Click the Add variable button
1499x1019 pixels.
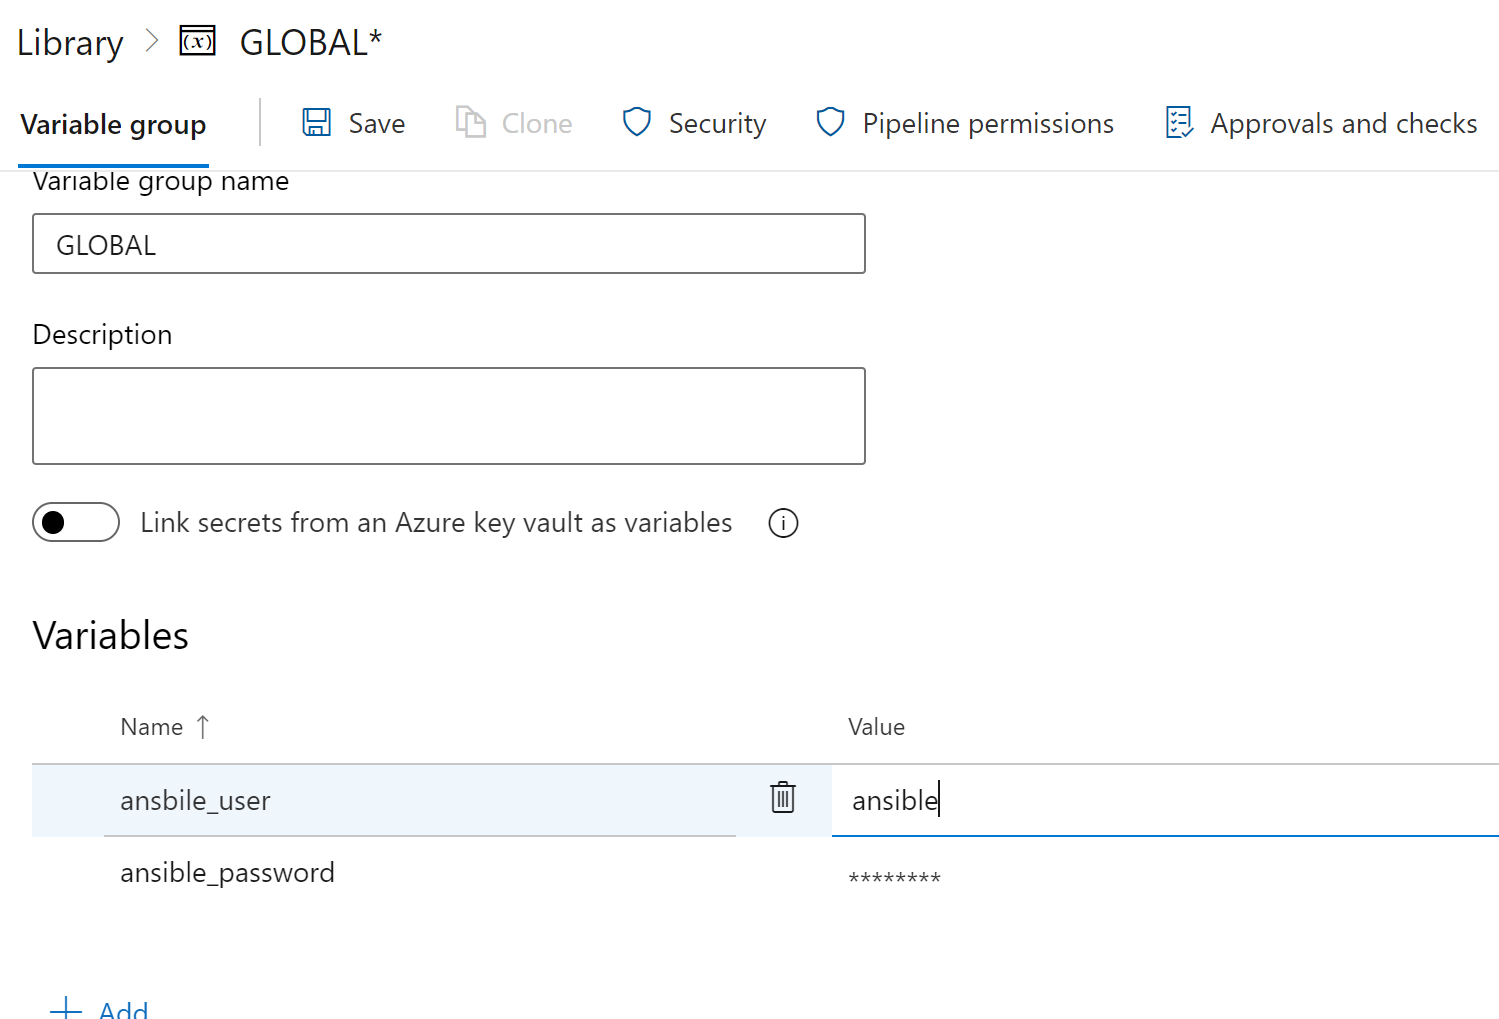coord(100,1008)
